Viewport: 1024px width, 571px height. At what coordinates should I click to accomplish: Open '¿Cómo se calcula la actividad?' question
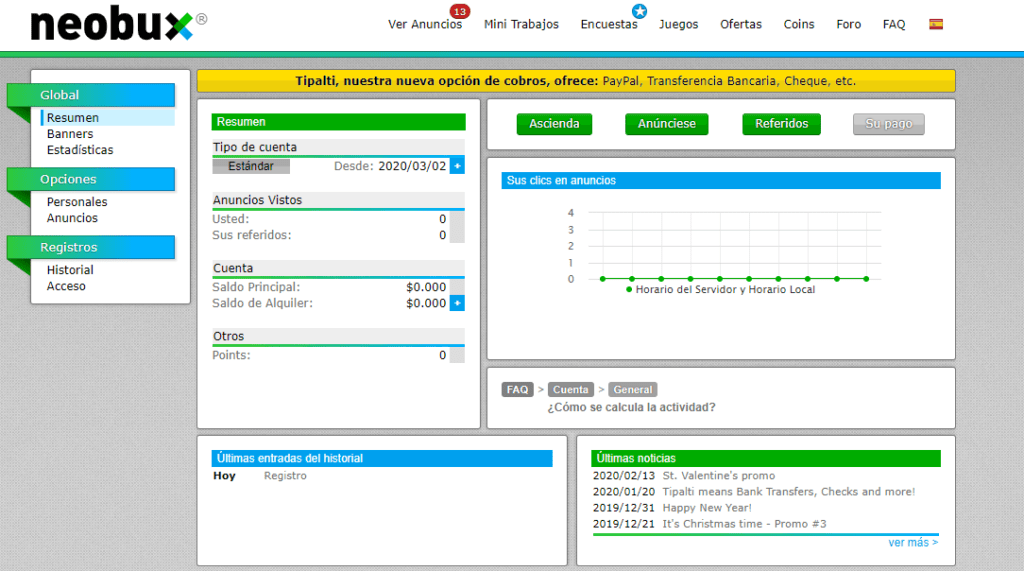pyautogui.click(x=631, y=407)
